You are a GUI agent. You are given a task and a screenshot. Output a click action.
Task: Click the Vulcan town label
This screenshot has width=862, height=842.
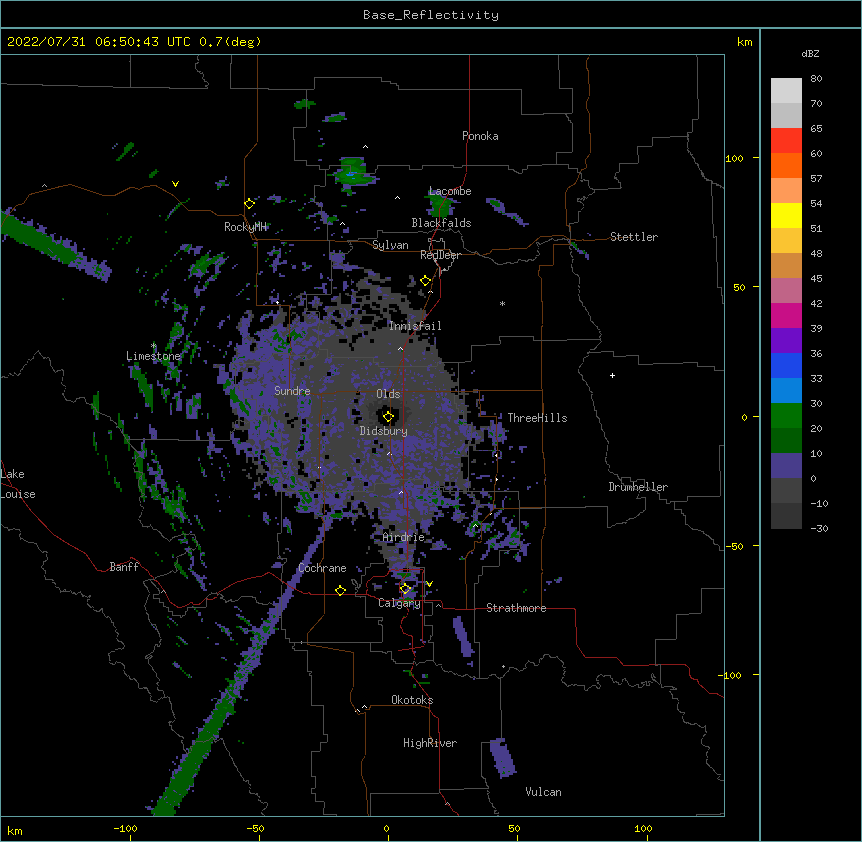(x=543, y=792)
